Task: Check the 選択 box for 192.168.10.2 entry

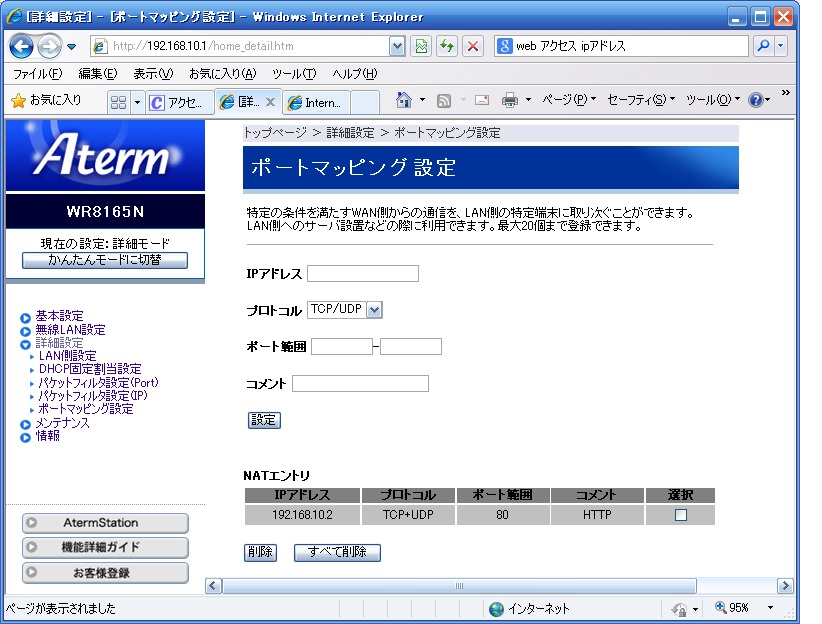Action: point(680,515)
